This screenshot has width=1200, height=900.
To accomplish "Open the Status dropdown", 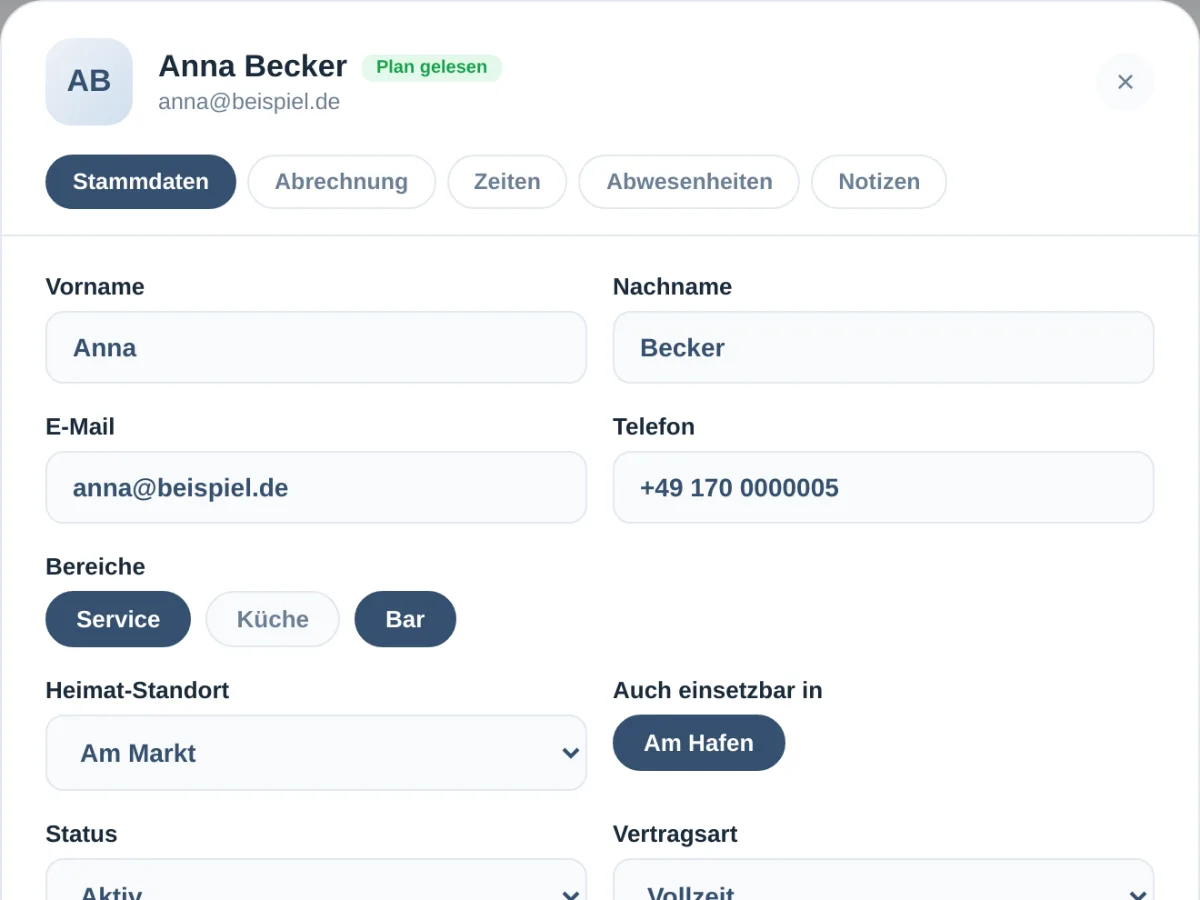I will pyautogui.click(x=316, y=880).
